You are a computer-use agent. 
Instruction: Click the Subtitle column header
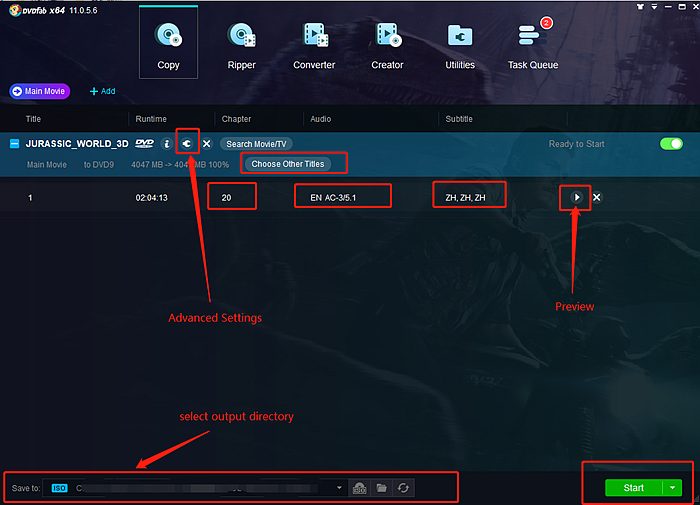click(x=459, y=119)
